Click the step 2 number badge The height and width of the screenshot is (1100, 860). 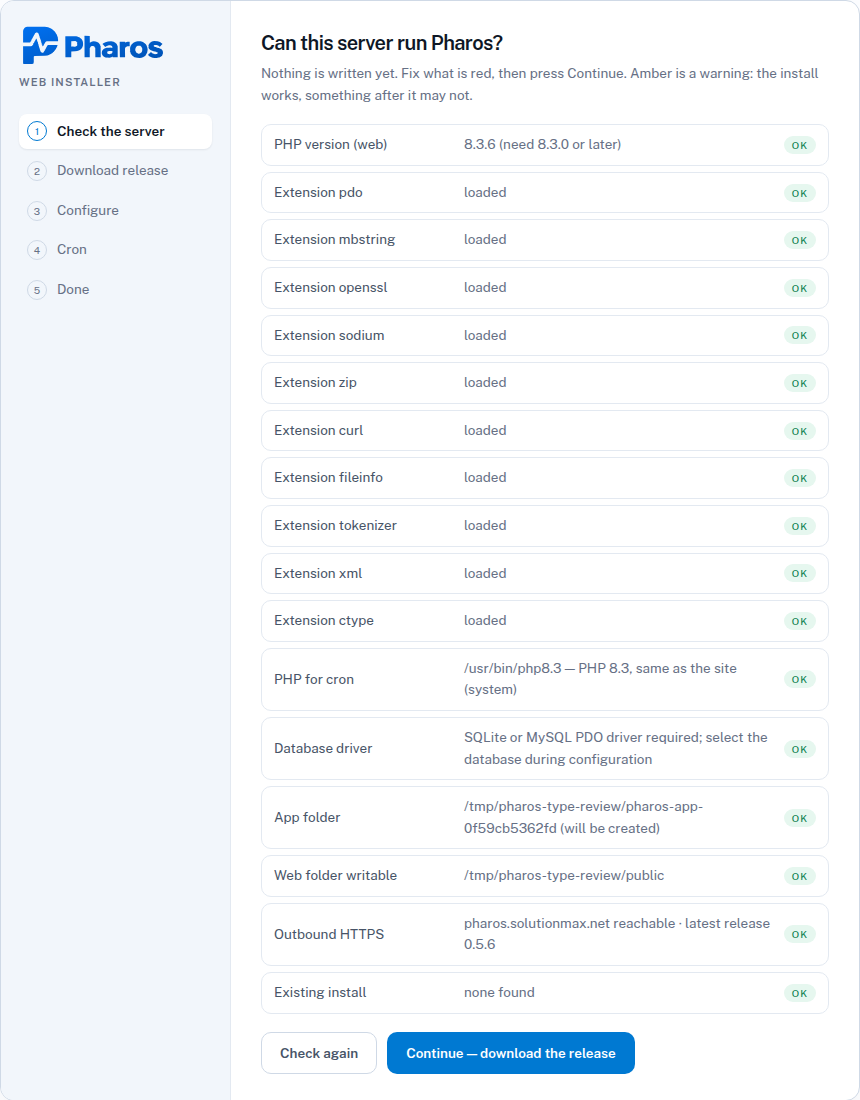point(37,171)
